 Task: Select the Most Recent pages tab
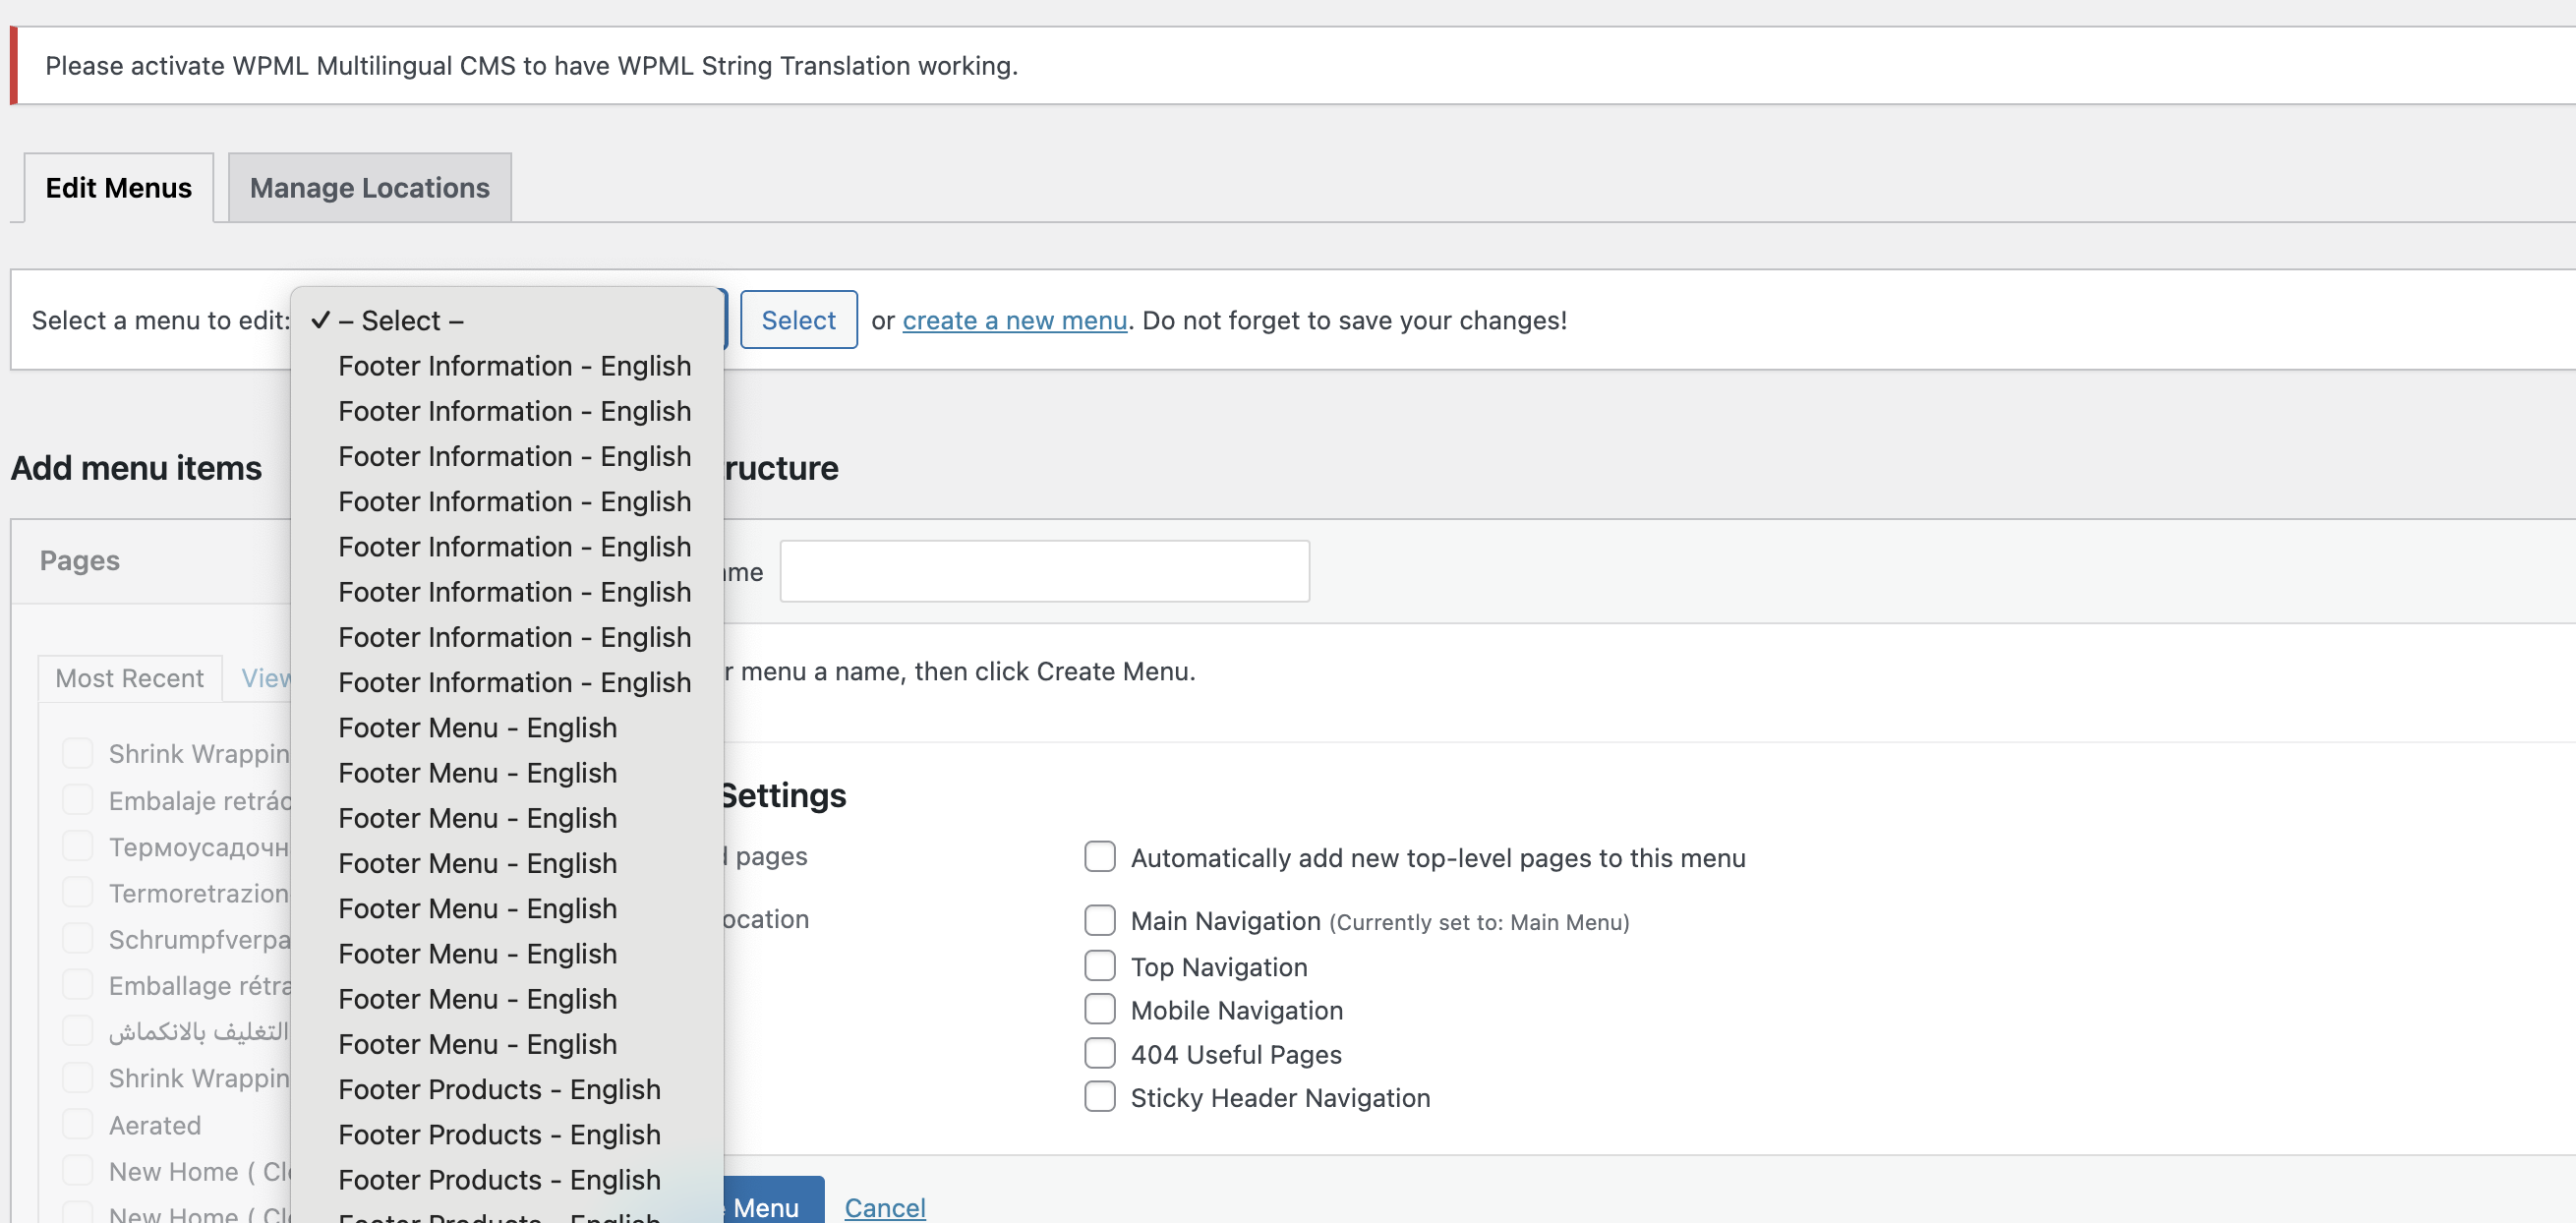[129, 678]
